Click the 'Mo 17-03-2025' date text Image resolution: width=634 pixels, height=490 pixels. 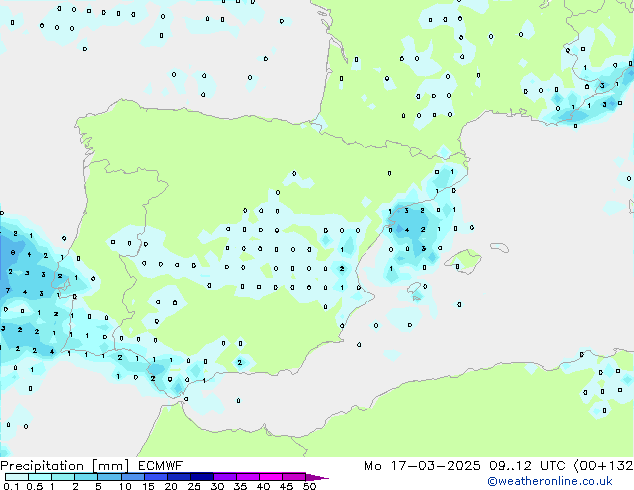[422, 466]
